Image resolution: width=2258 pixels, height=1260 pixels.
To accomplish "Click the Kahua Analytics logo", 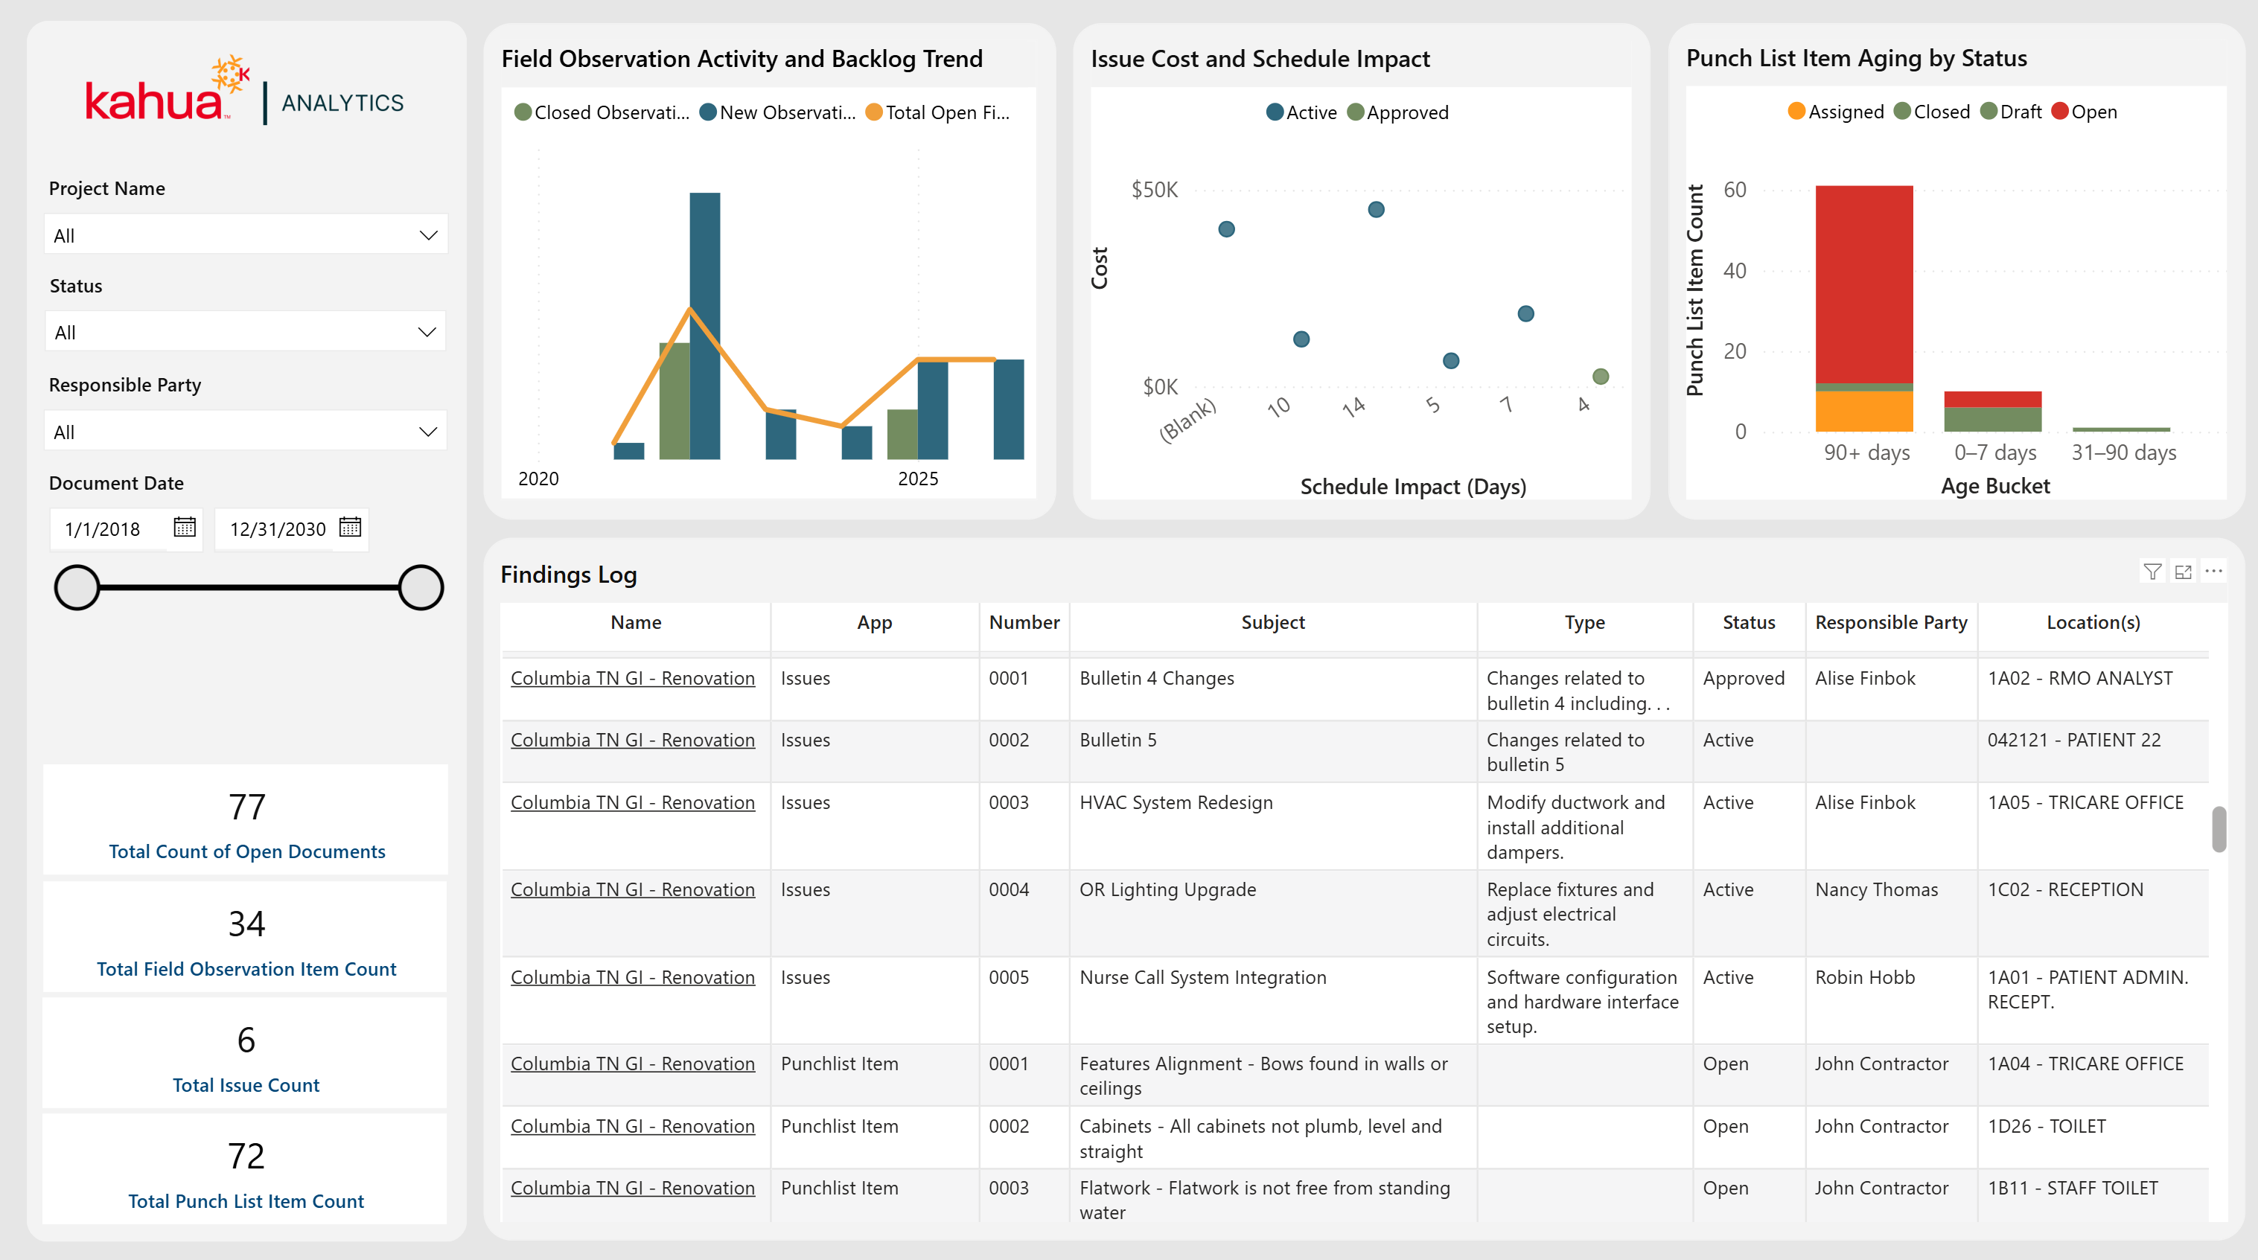I will coord(244,92).
